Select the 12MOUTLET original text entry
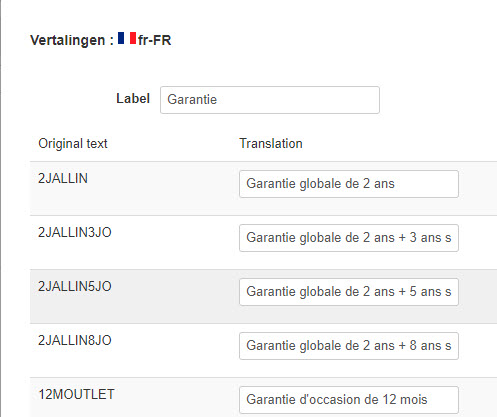 tap(76, 395)
